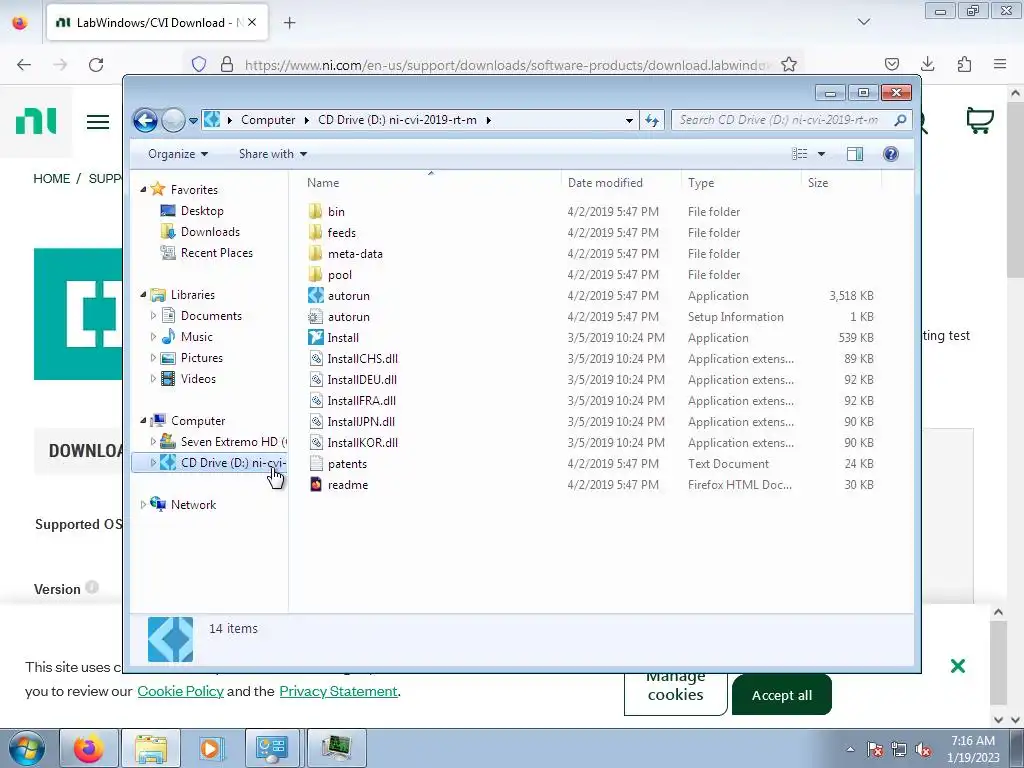Click CD Drive (D:) breadcrumb segment

(397, 120)
